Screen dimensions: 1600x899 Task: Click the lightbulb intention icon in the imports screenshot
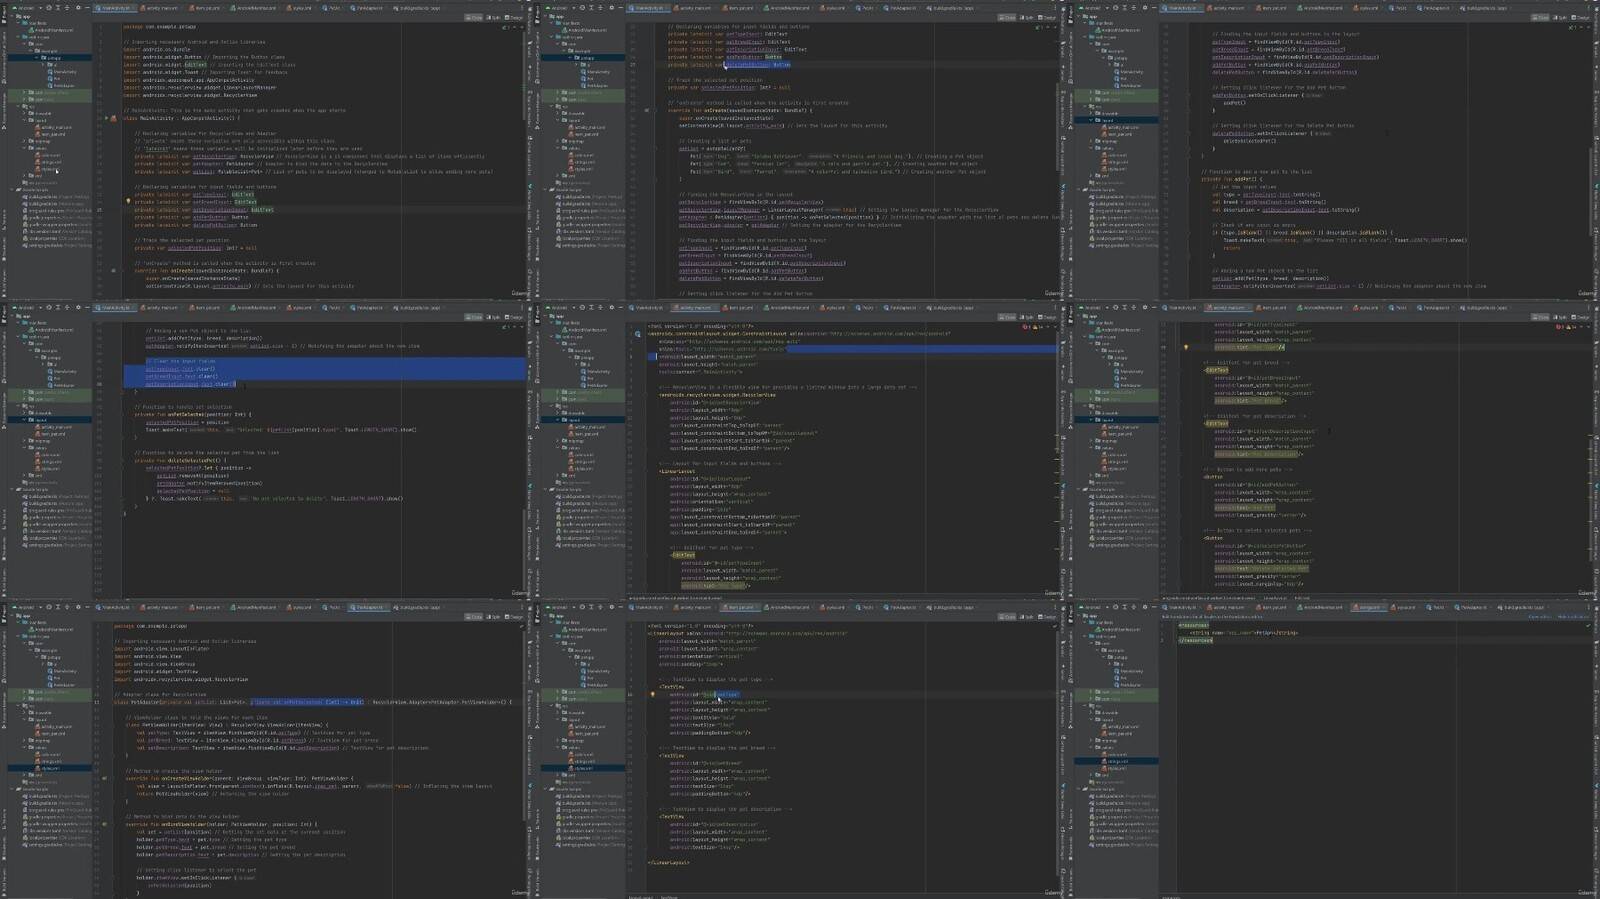tap(128, 202)
